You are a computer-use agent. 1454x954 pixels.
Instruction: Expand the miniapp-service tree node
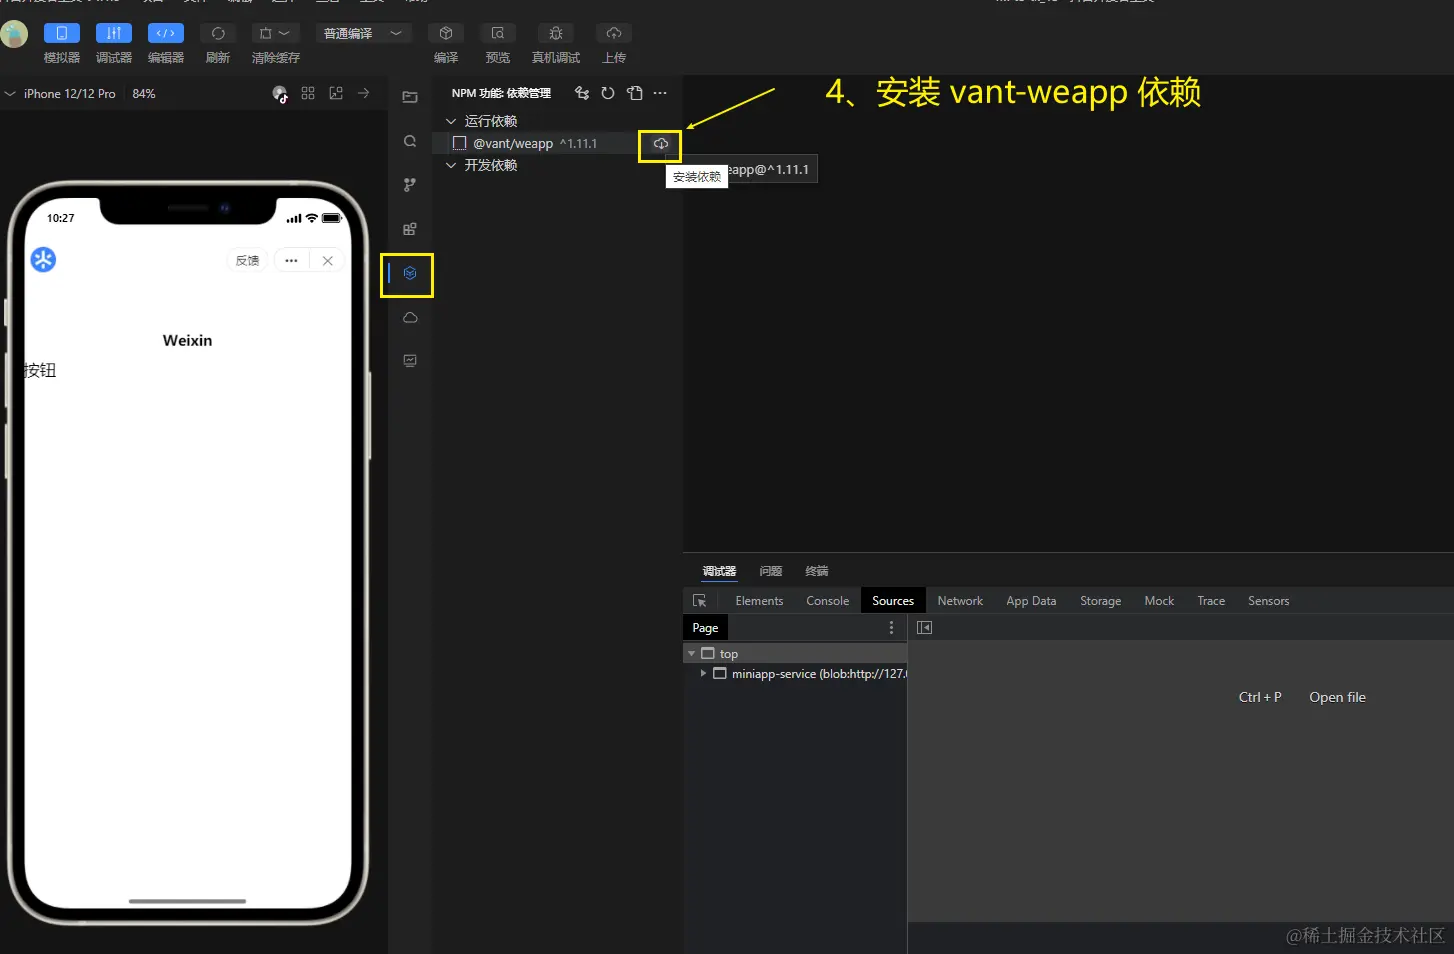click(703, 674)
